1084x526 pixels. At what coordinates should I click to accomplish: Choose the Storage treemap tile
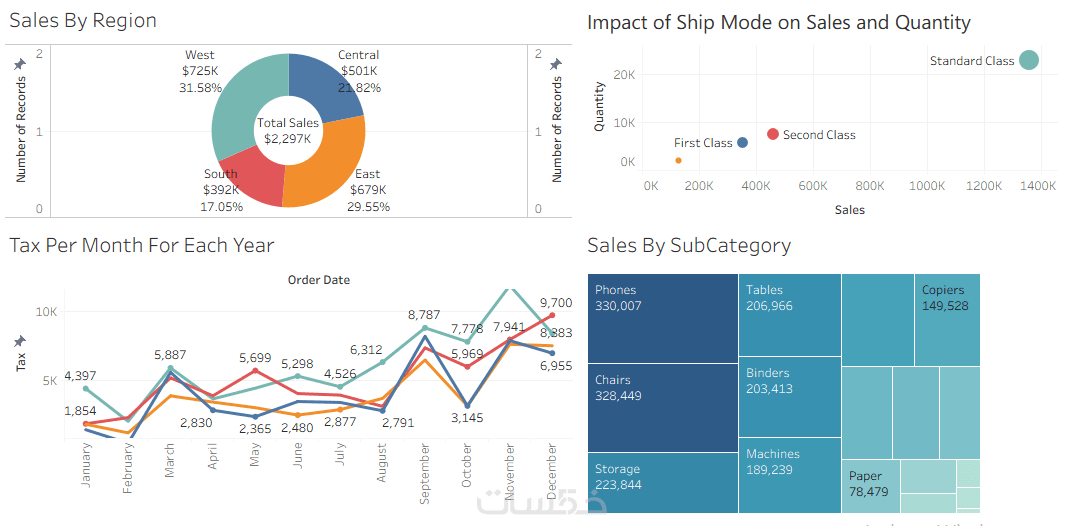(x=662, y=482)
